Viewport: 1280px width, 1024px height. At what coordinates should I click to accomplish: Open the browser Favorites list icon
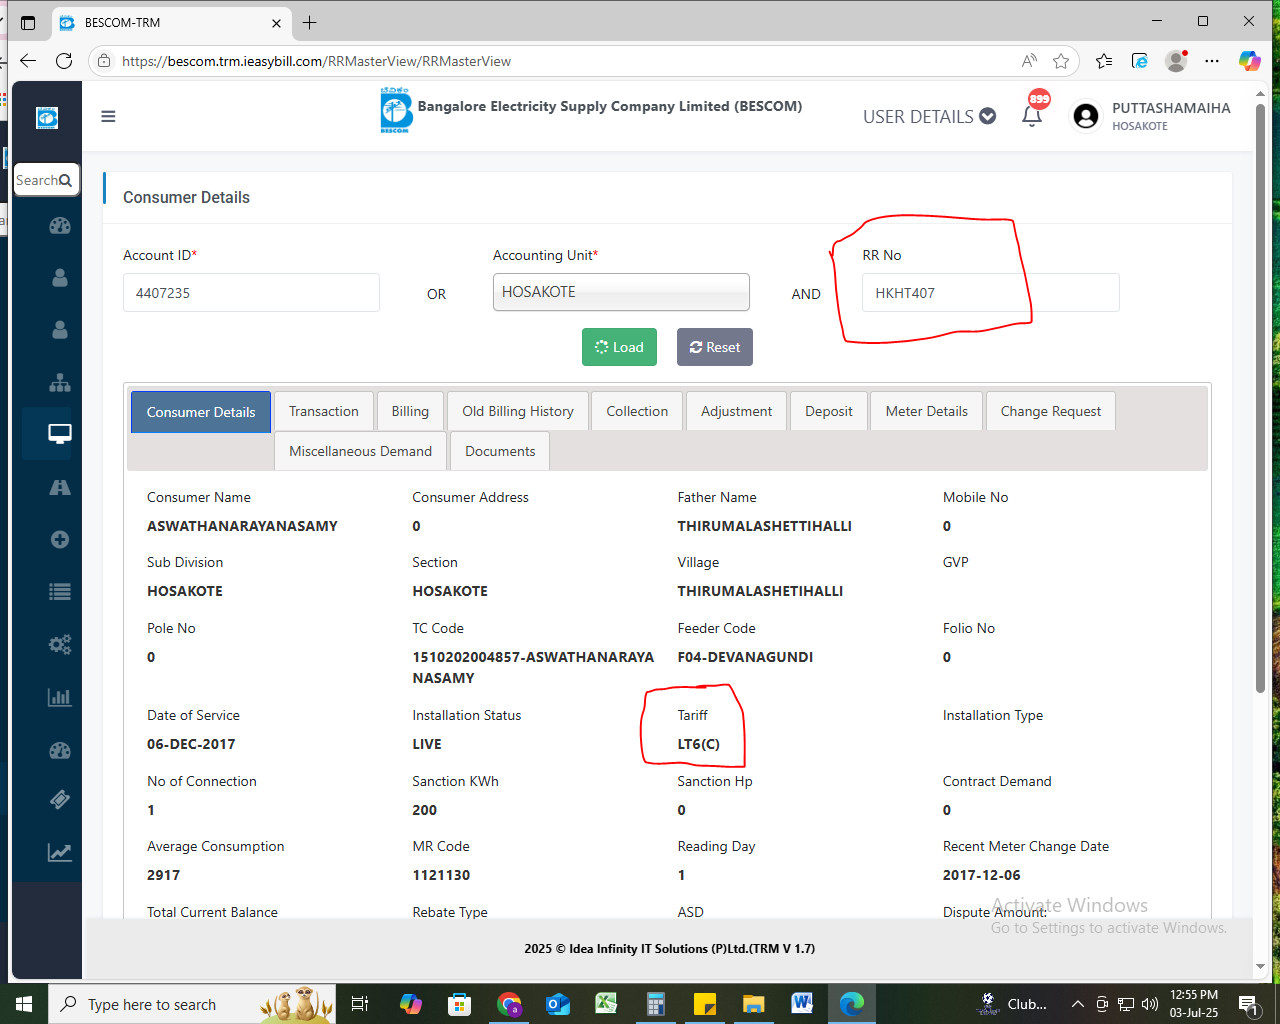click(1104, 61)
